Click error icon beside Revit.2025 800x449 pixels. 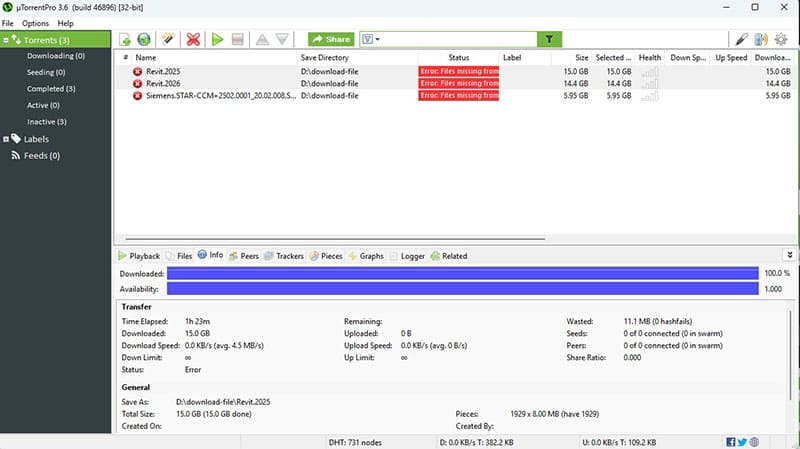click(137, 71)
